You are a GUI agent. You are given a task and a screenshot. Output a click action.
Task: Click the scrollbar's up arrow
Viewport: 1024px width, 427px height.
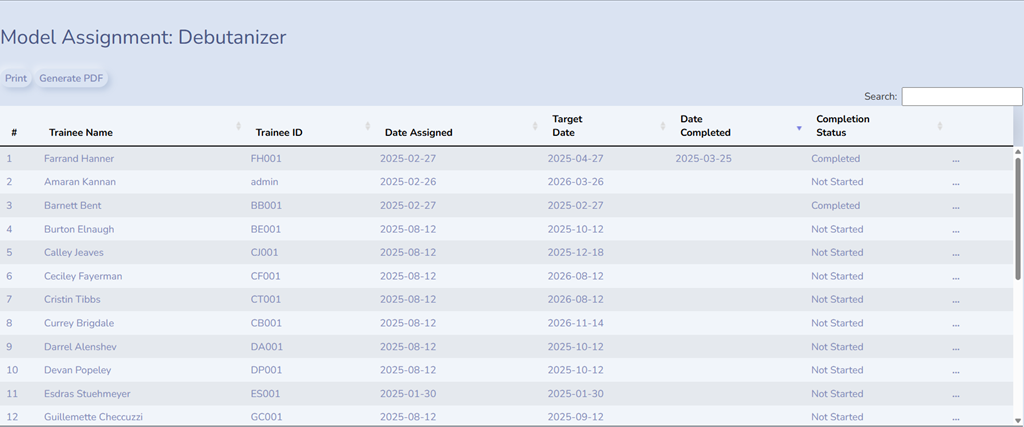coord(1018,151)
